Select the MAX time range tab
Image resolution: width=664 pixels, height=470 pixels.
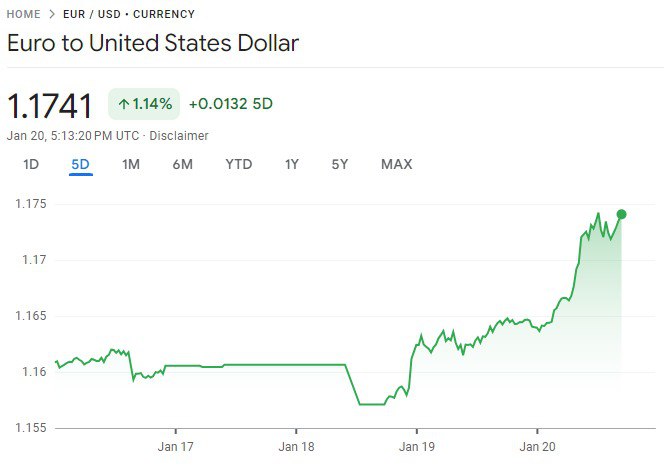tap(396, 165)
